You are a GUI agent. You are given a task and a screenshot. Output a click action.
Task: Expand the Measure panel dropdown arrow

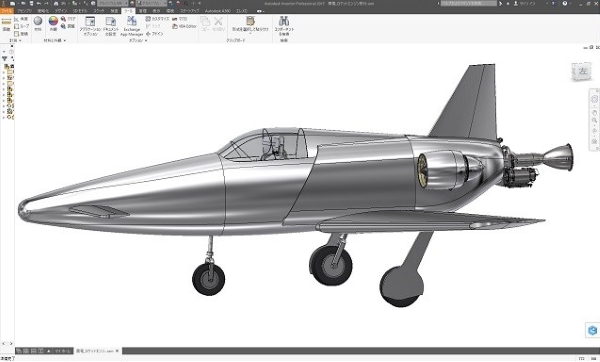click(x=20, y=40)
